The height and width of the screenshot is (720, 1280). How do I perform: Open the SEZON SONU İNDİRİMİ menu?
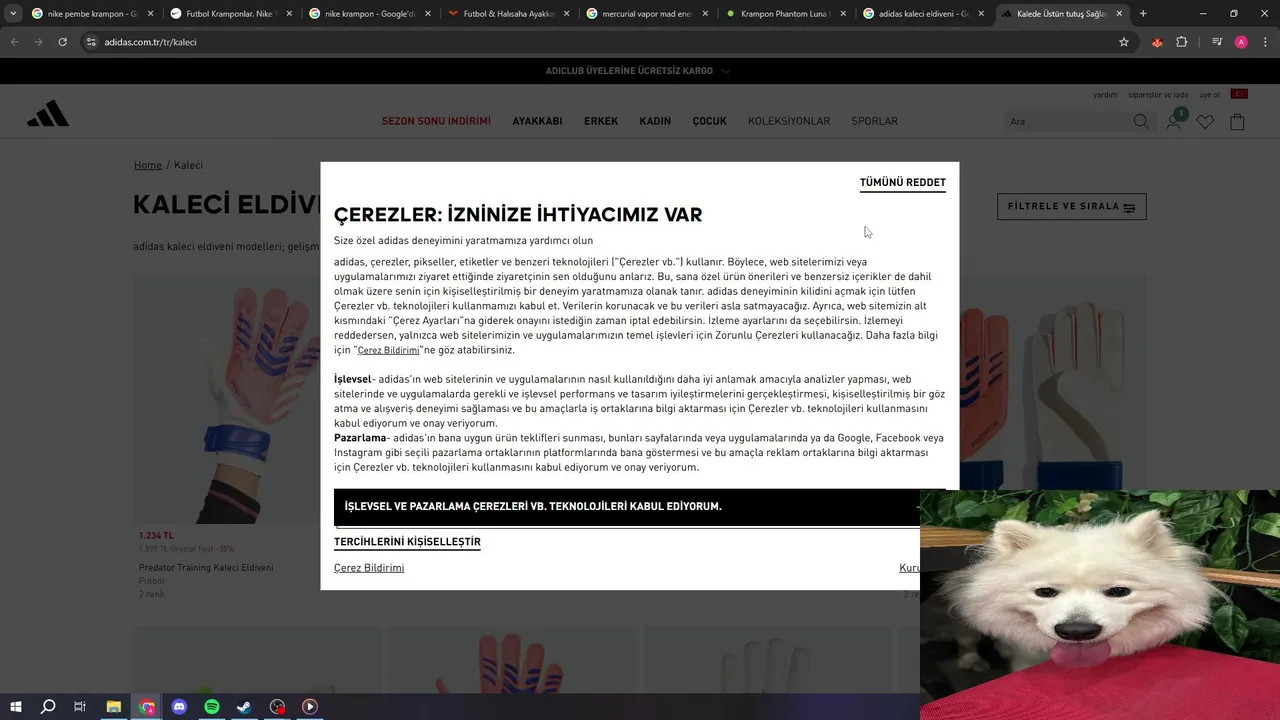(x=436, y=121)
